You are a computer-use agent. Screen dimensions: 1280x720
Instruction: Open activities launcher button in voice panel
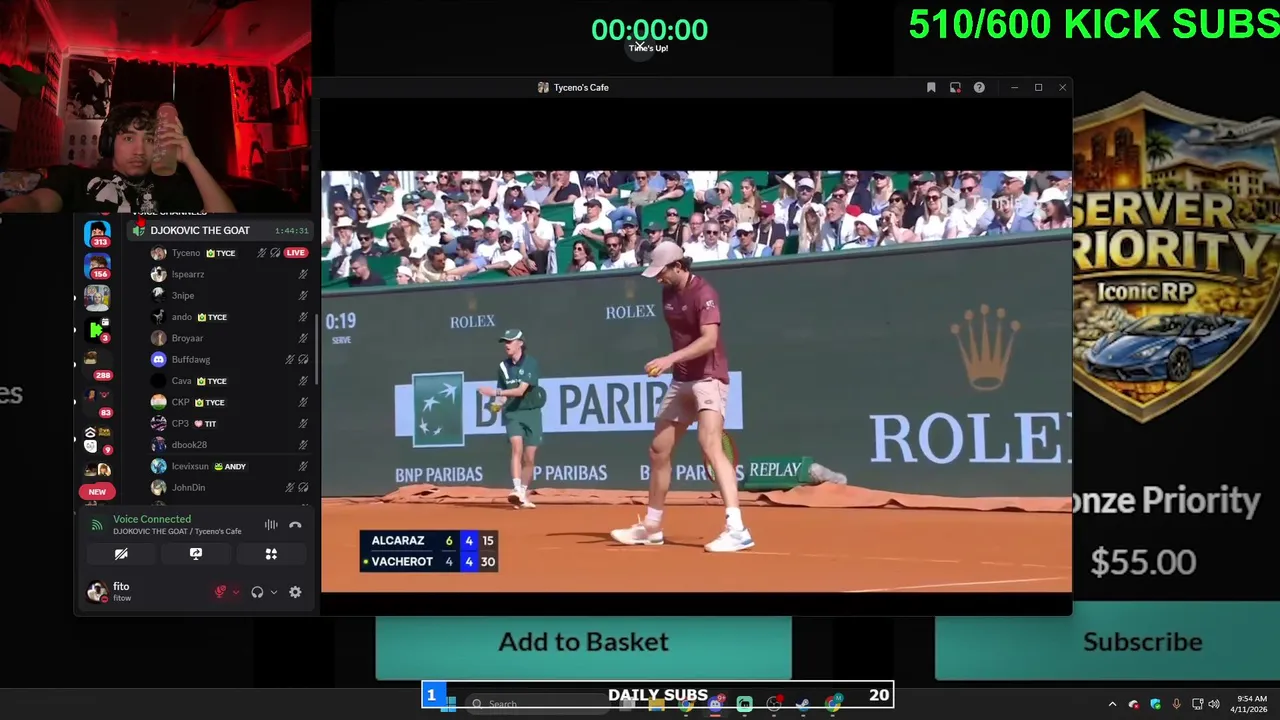(x=271, y=554)
